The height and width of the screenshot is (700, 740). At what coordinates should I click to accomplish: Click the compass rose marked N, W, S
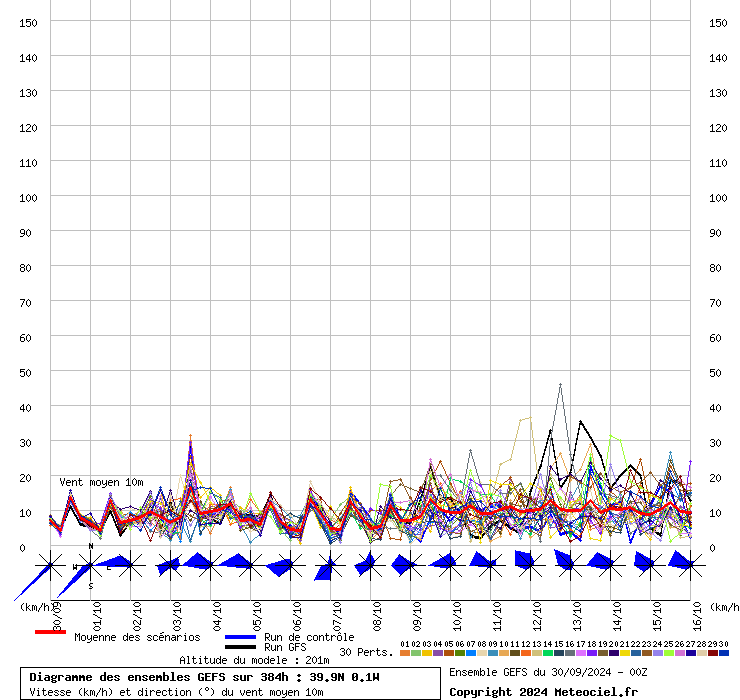91,566
